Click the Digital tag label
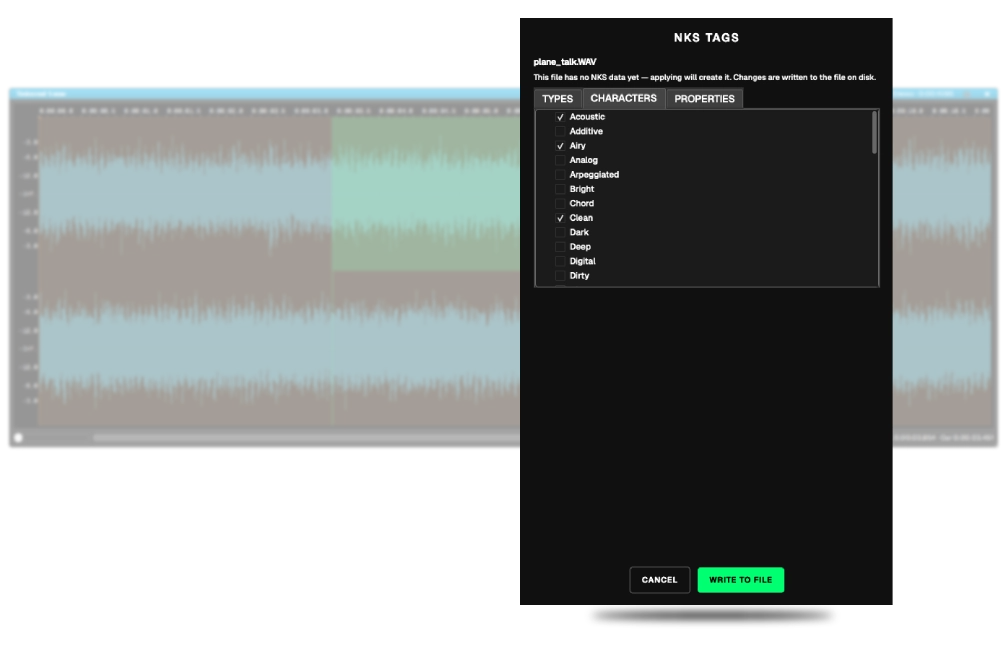 pos(582,261)
